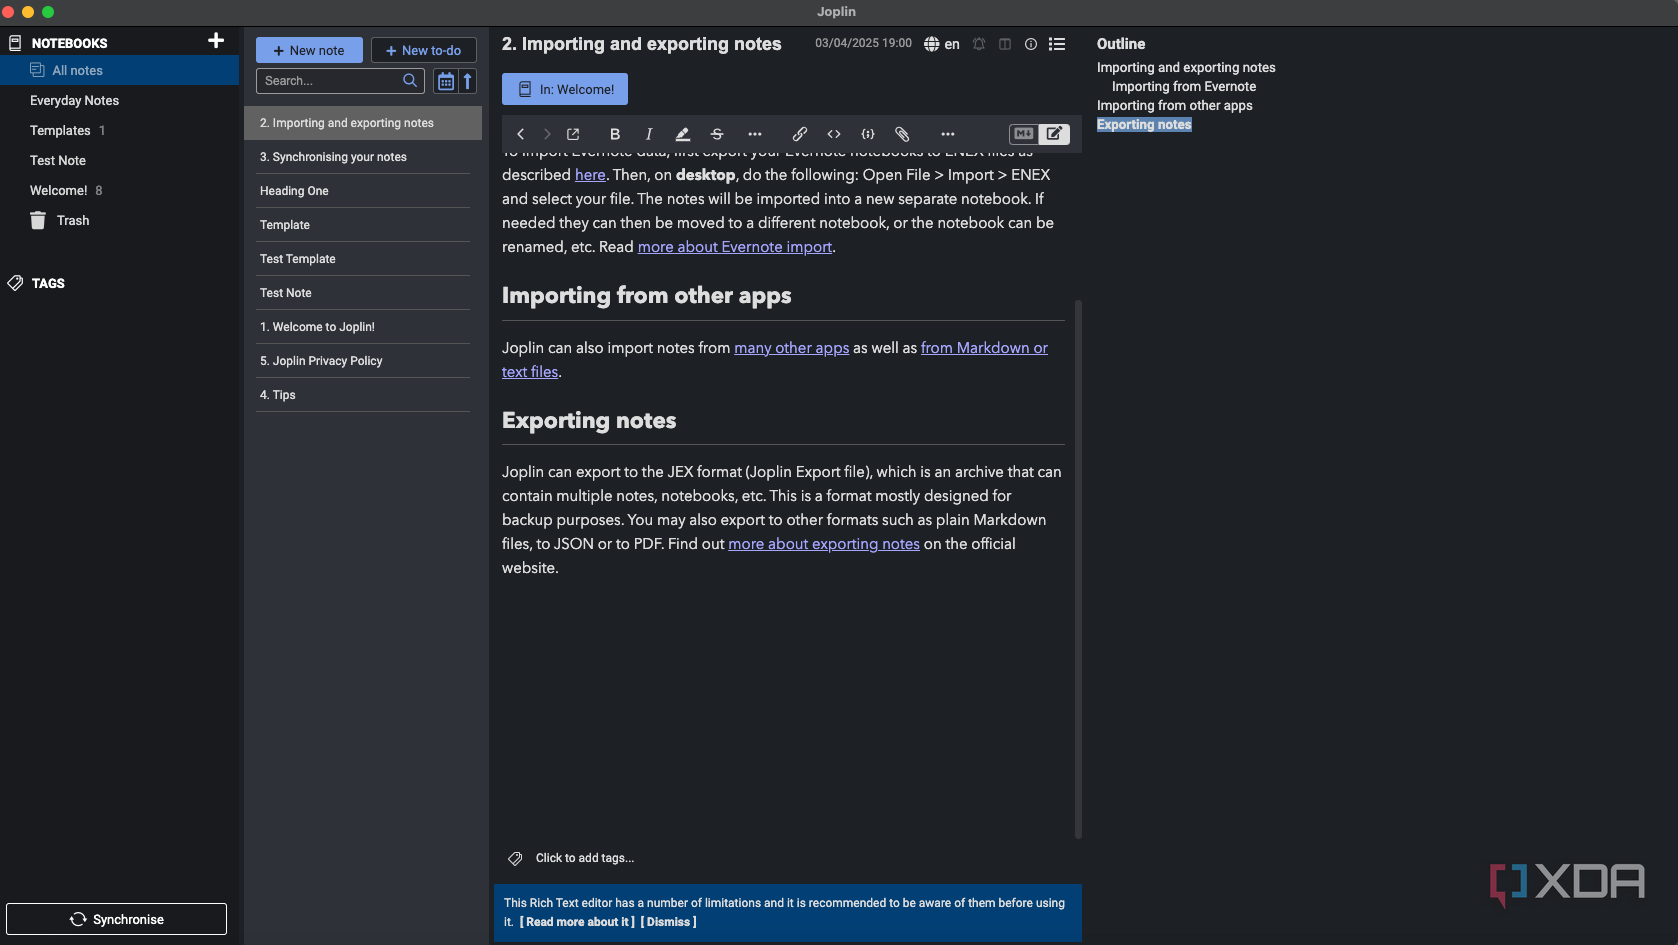Click the Synchronise button
Viewport: 1678px width, 945px height.
[117, 920]
